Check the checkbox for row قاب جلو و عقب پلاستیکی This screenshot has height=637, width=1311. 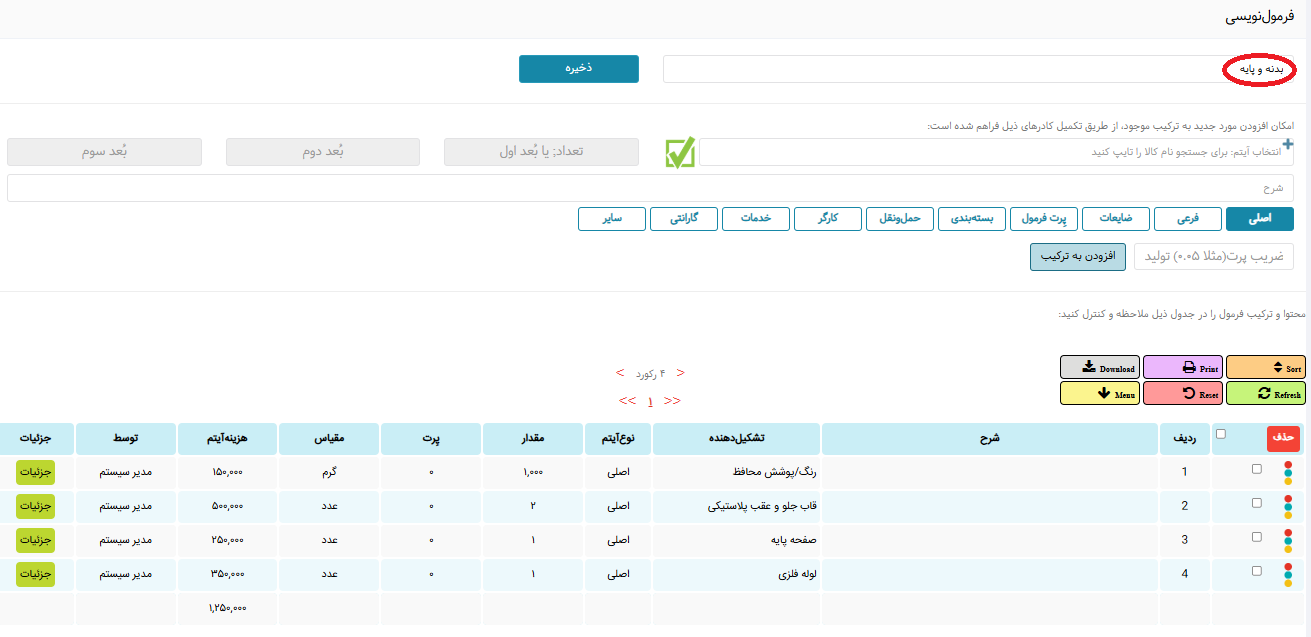click(1257, 503)
